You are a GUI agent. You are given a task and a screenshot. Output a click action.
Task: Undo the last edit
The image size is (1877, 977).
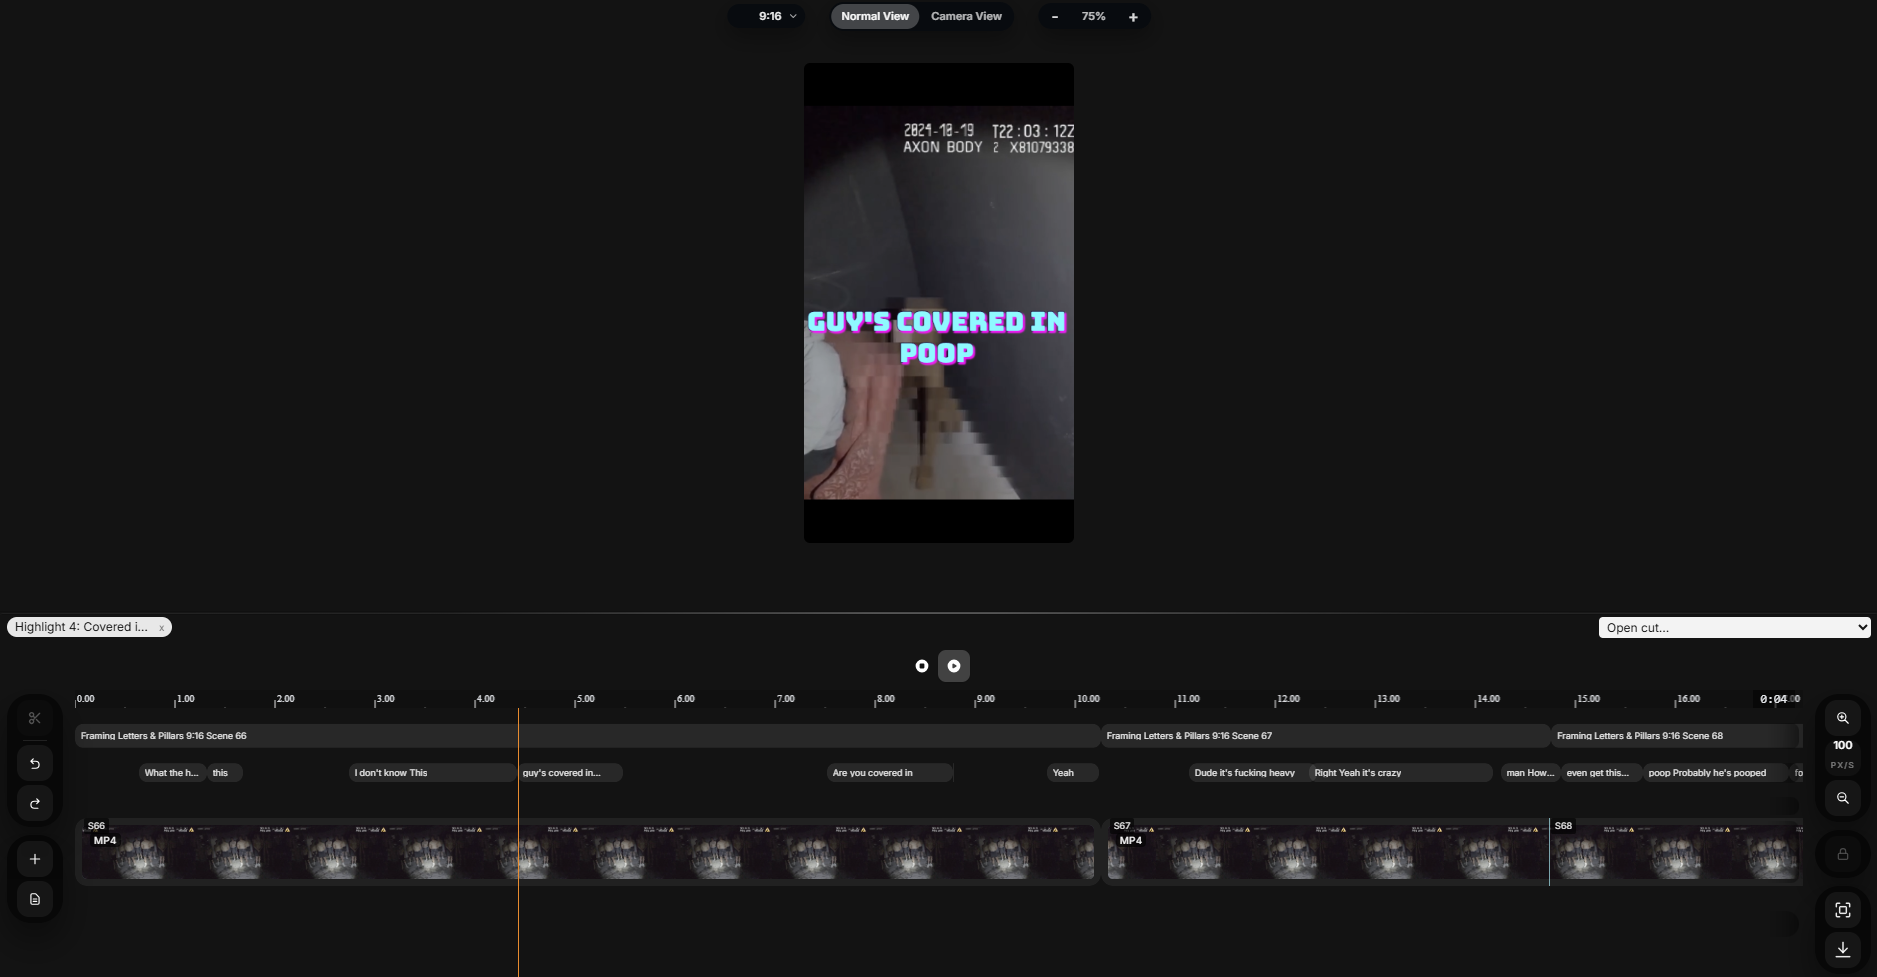35,763
